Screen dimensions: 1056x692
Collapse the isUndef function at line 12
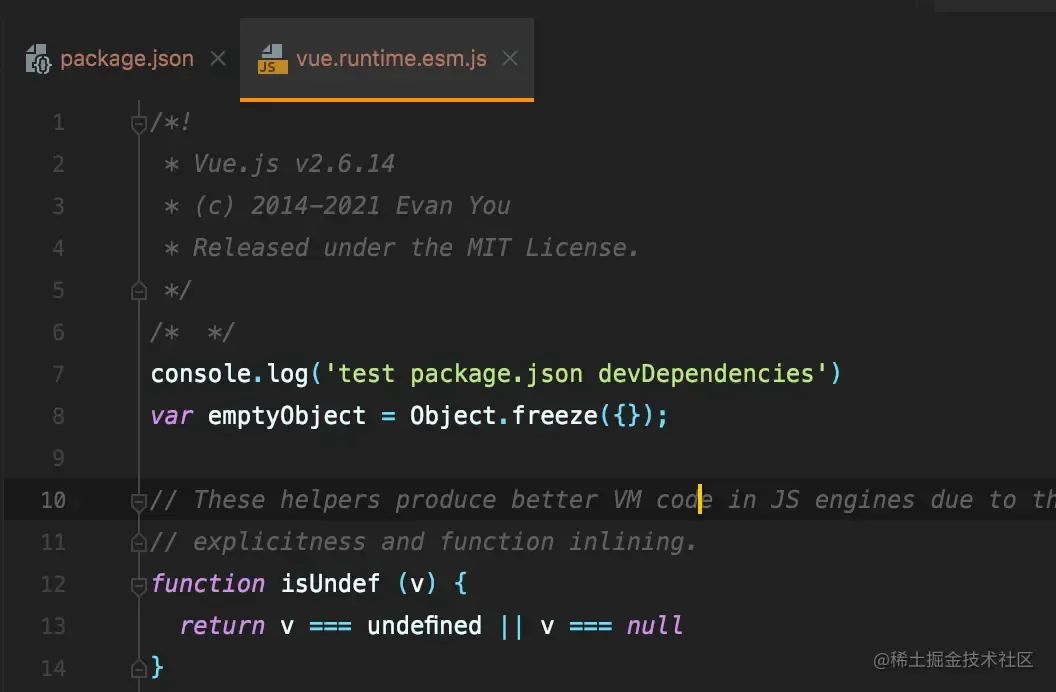point(138,583)
